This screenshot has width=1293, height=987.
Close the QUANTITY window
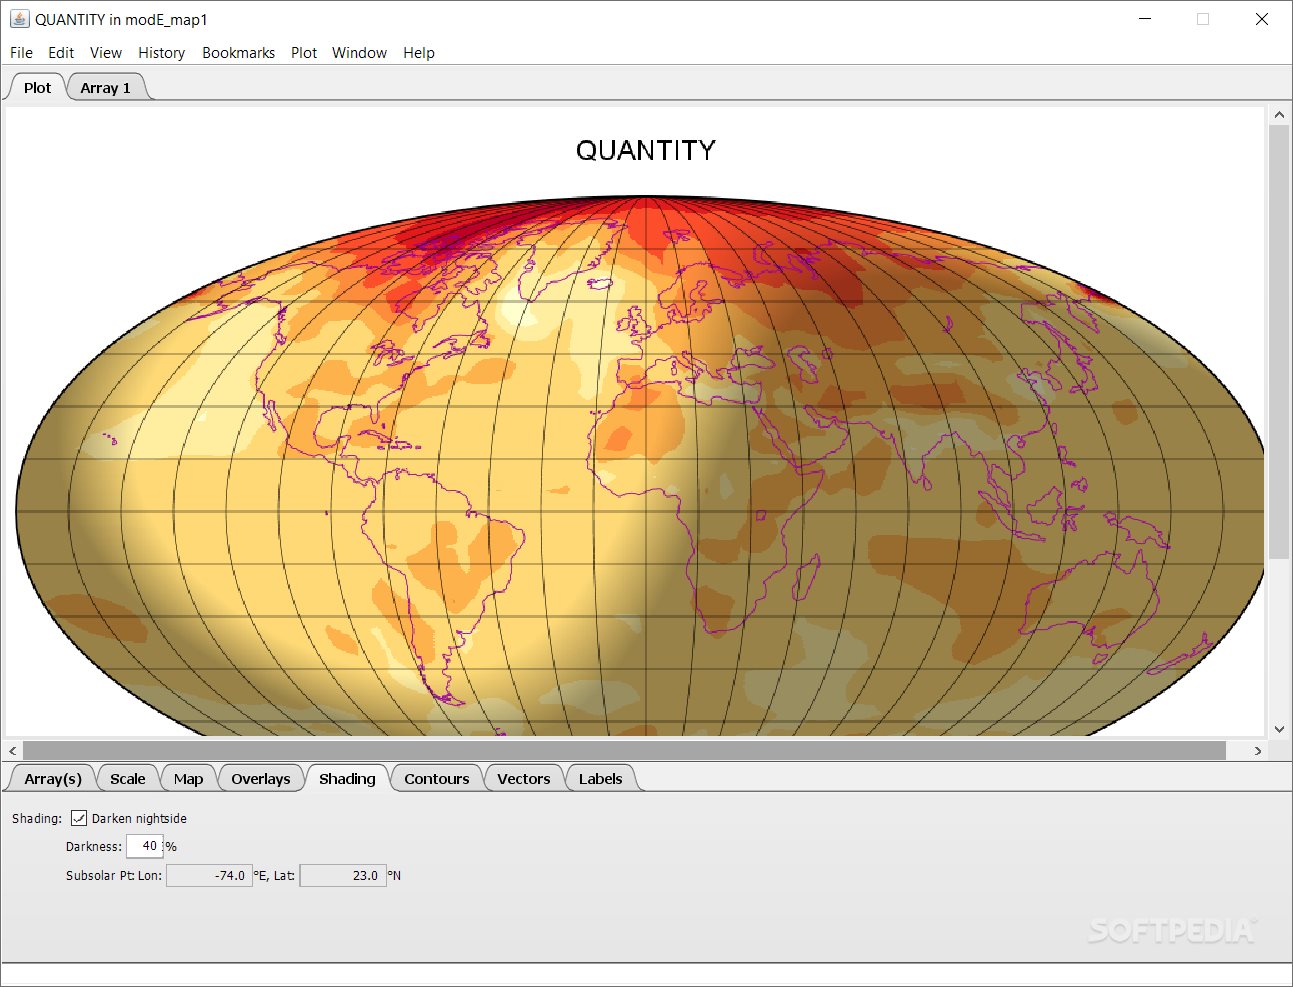(1262, 19)
